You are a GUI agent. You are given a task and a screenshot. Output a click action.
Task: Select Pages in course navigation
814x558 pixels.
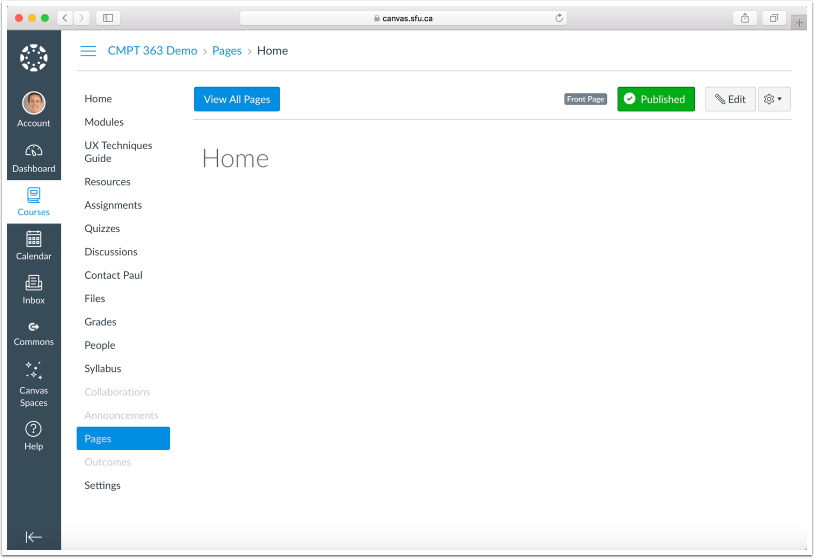[123, 439]
